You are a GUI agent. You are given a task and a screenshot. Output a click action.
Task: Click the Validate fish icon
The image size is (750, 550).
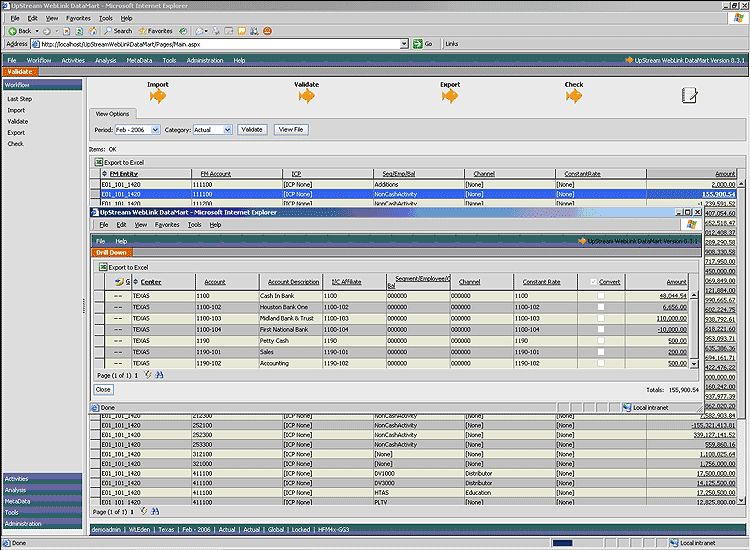pos(306,96)
